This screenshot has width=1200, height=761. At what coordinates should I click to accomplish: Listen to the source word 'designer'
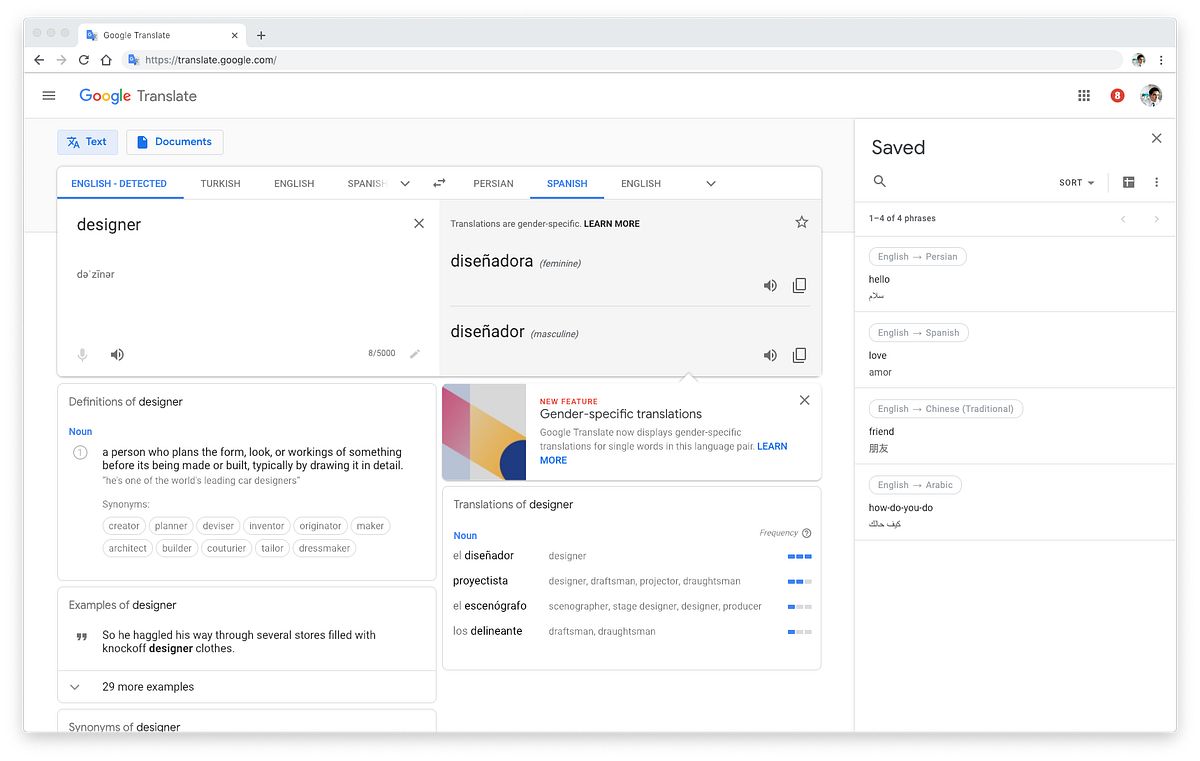117,354
